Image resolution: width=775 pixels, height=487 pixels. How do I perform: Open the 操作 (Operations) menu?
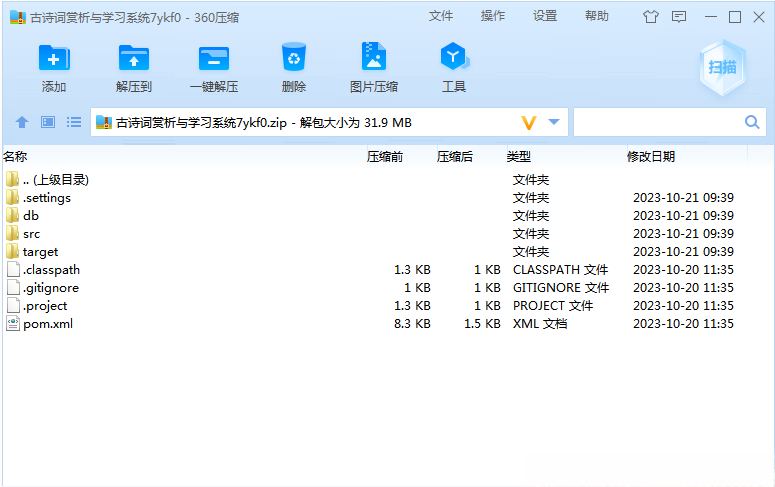(x=493, y=16)
